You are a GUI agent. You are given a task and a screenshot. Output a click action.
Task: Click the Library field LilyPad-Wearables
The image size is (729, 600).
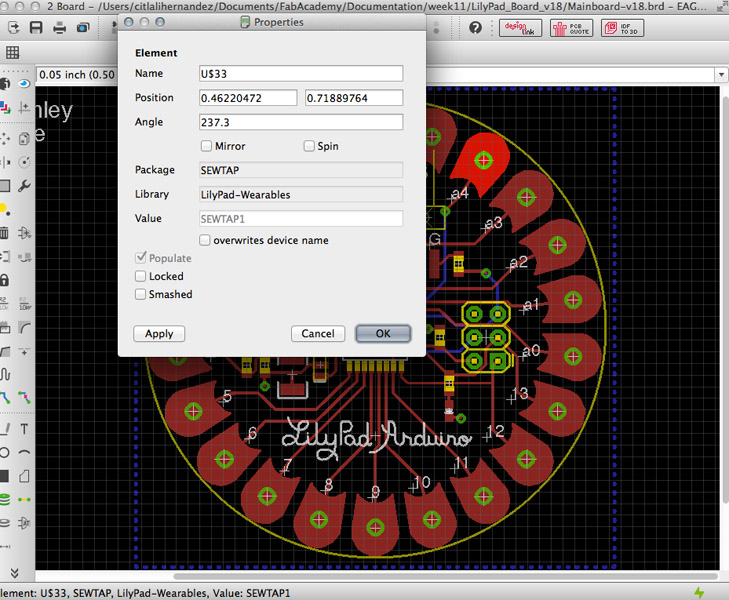tap(301, 195)
